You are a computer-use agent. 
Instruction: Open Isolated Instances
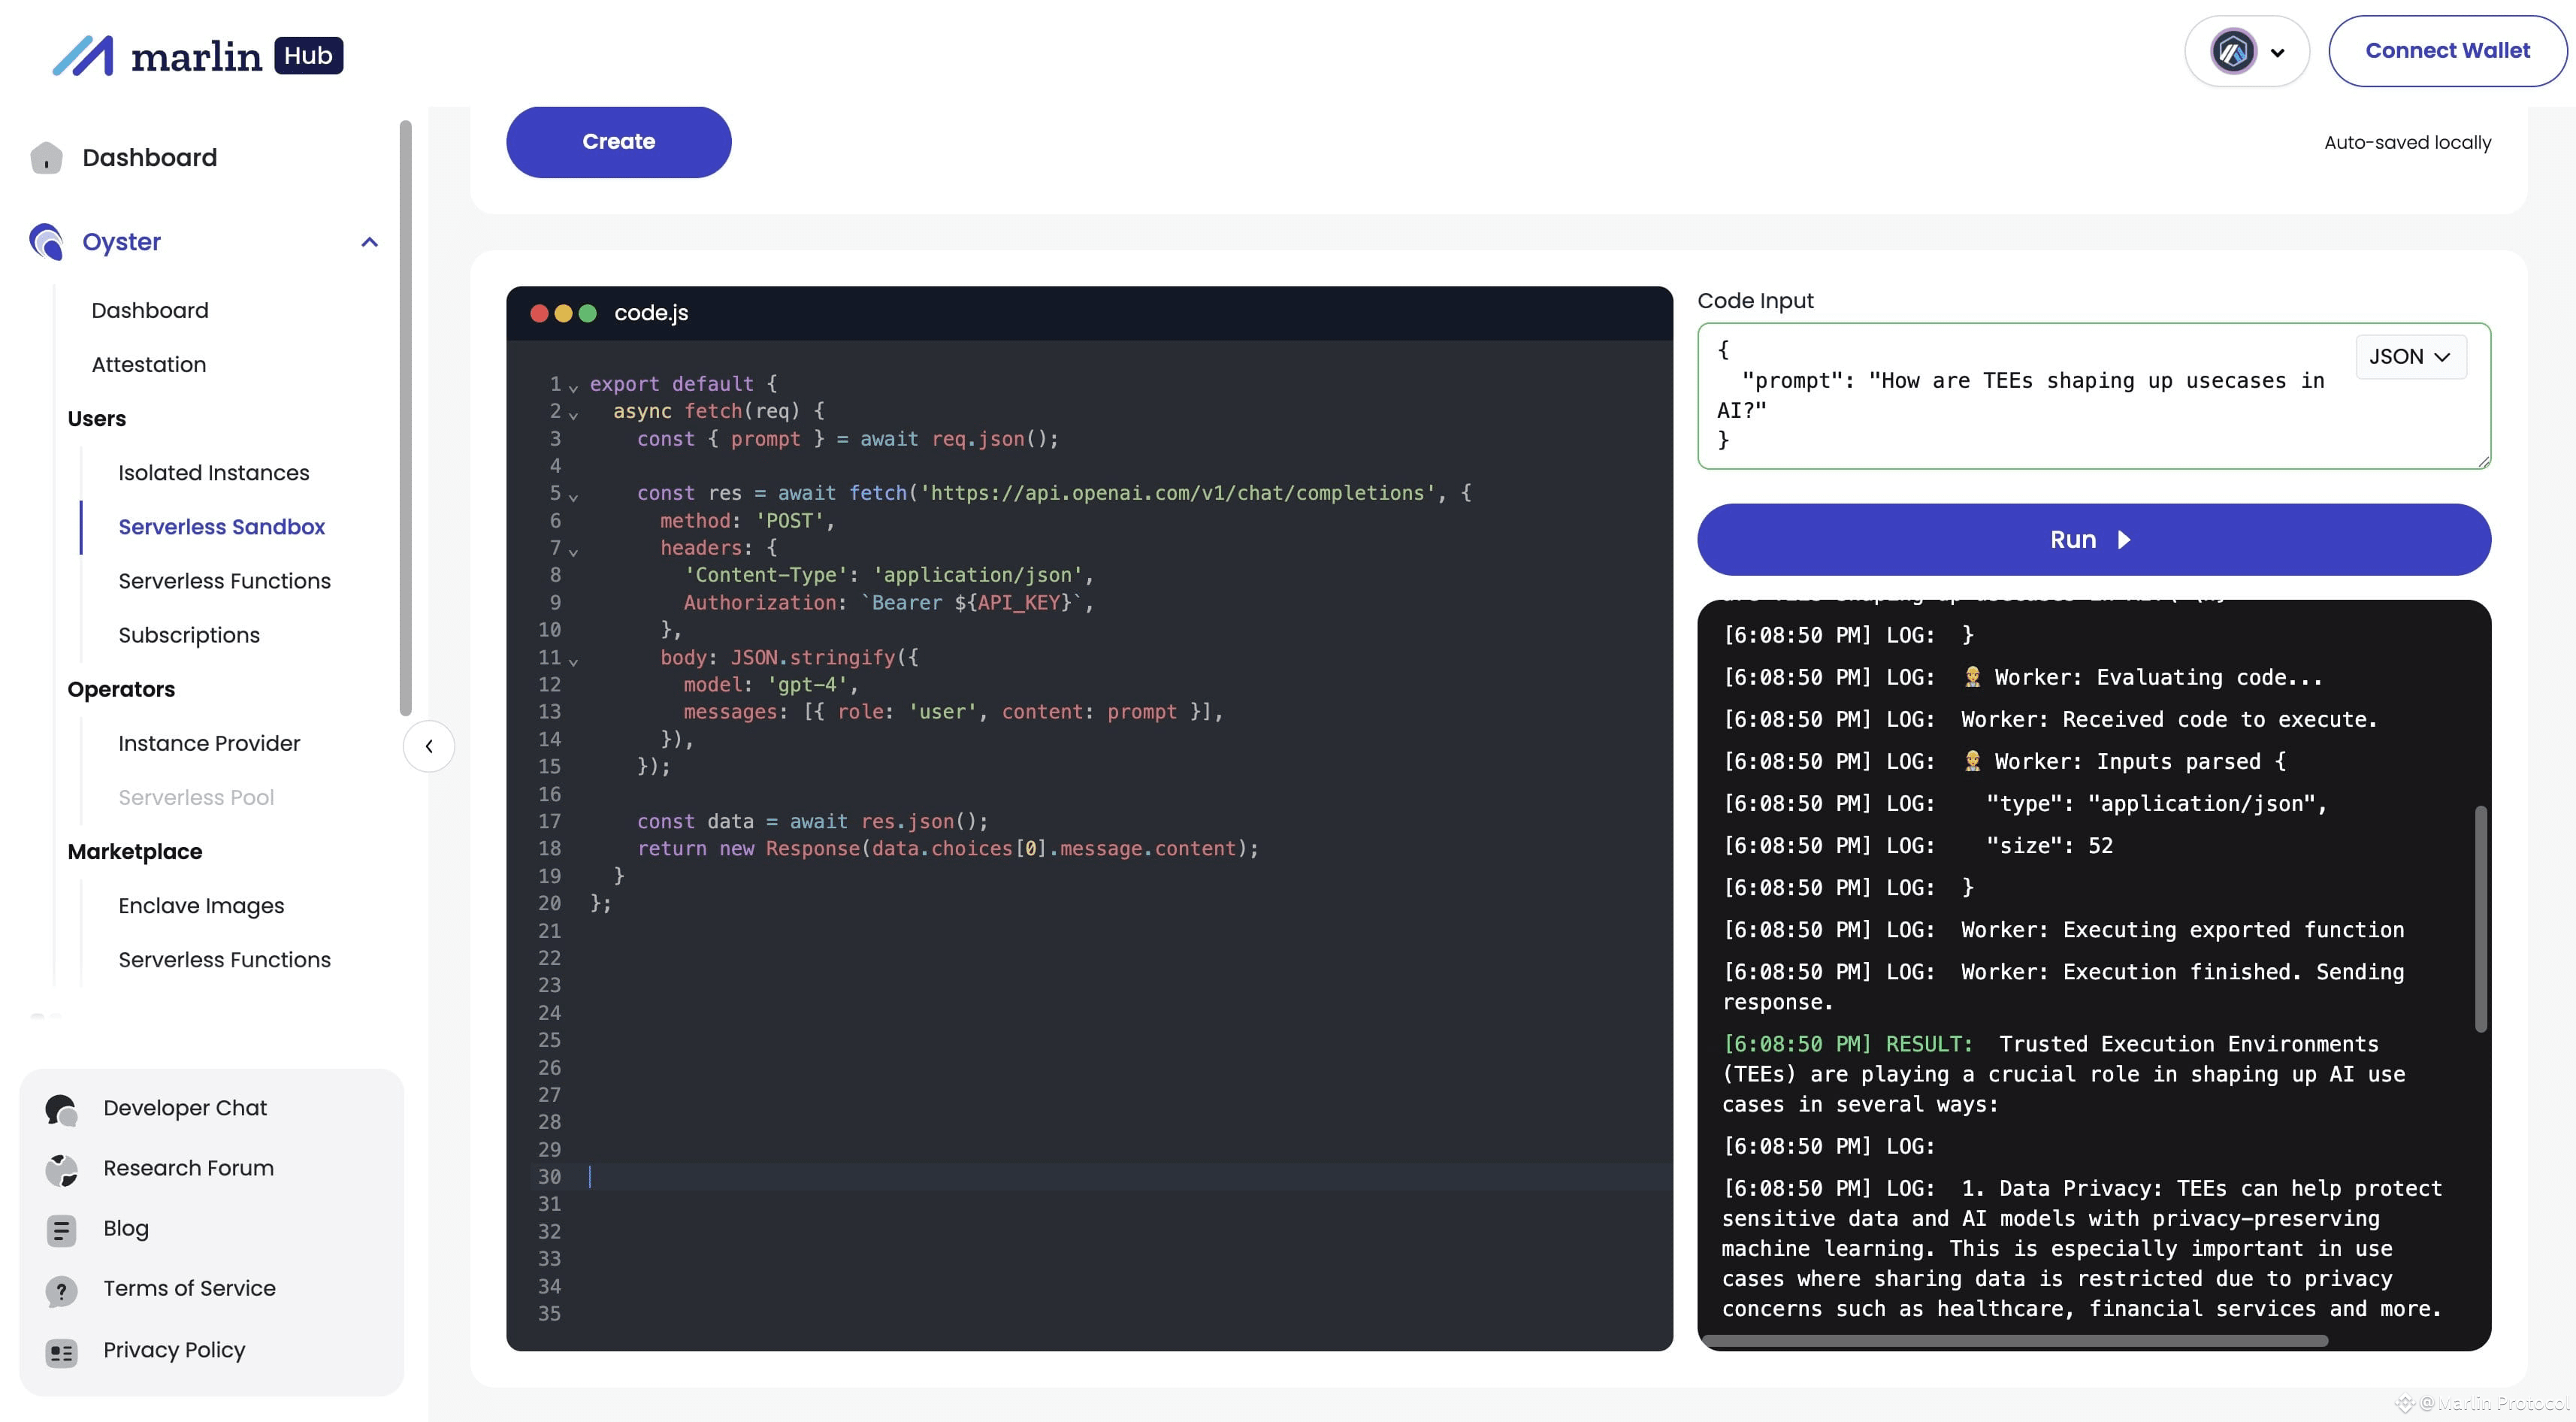[214, 473]
